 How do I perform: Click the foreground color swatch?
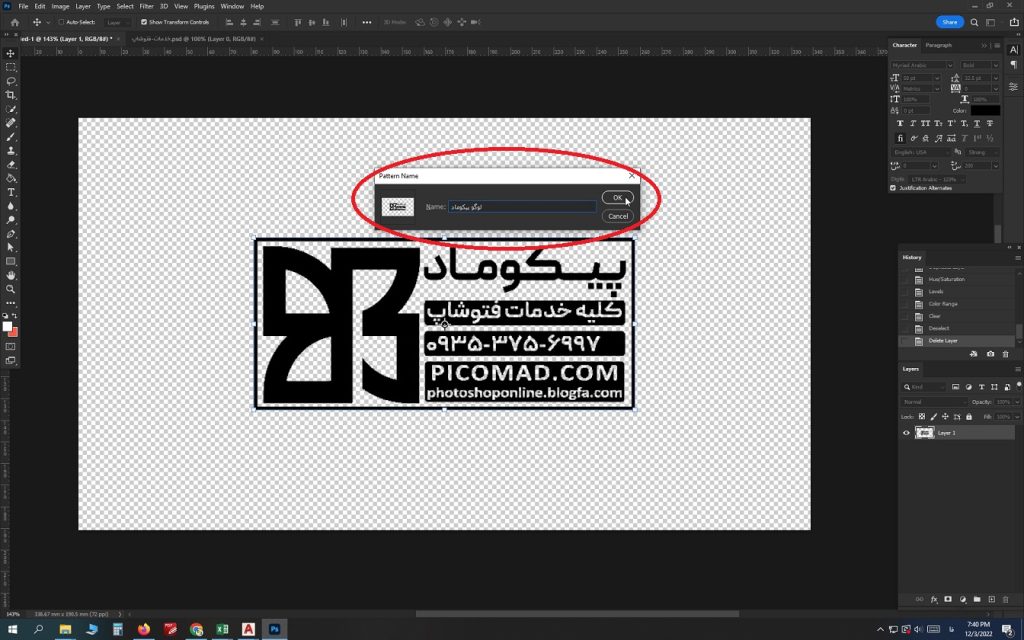click(7, 327)
